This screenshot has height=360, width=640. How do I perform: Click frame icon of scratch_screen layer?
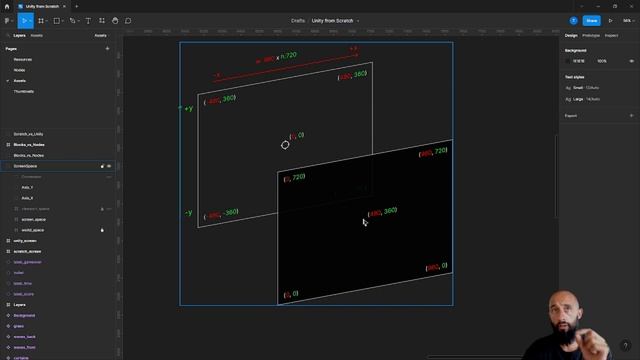point(8,251)
